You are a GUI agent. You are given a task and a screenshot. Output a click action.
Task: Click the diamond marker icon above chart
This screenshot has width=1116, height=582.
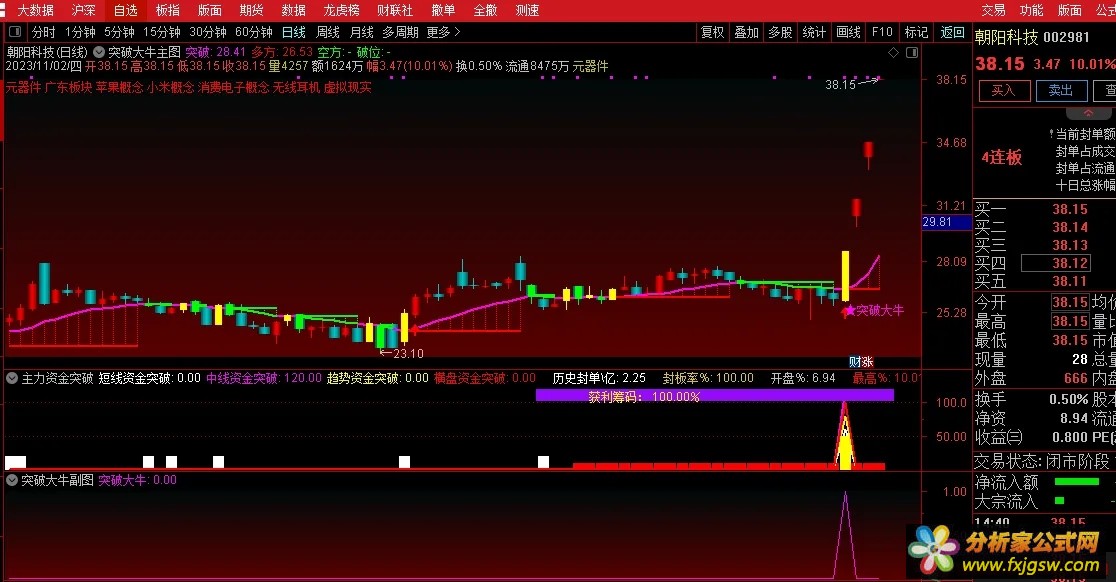tap(893, 53)
